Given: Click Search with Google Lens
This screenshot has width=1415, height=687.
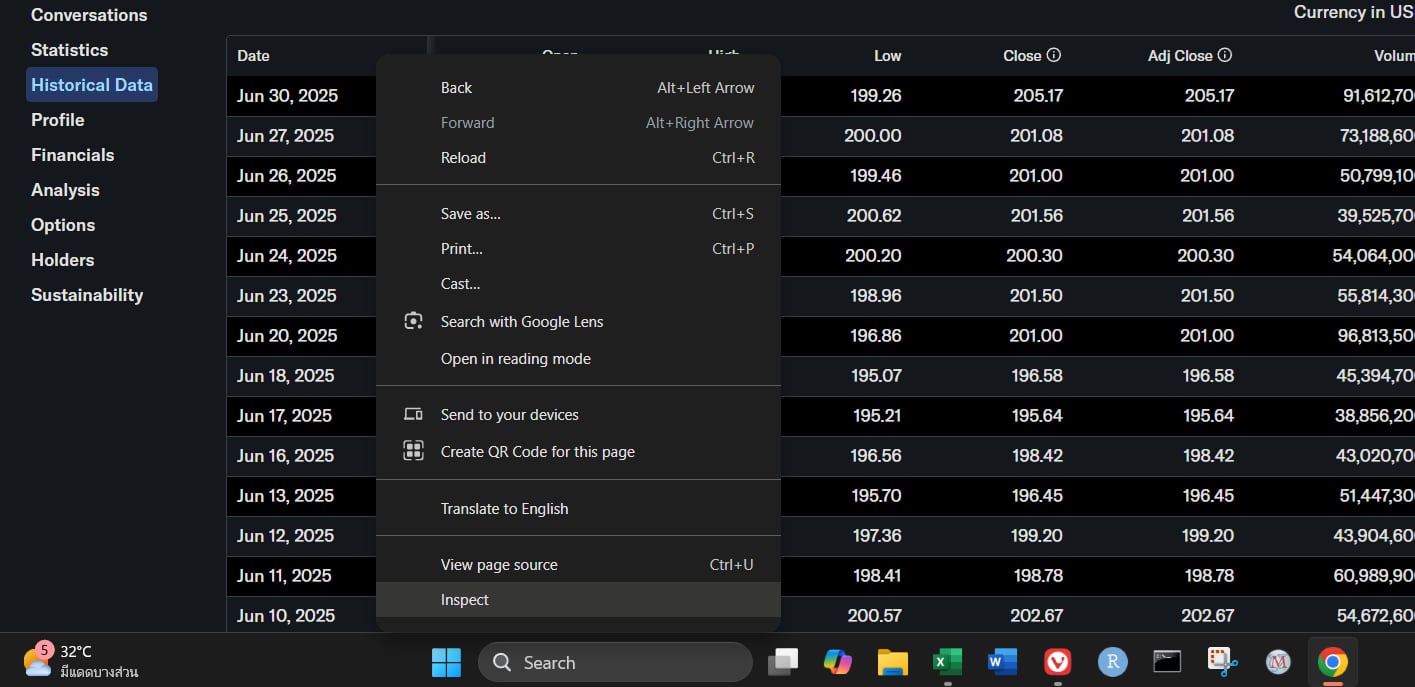Looking at the screenshot, I should (x=522, y=322).
